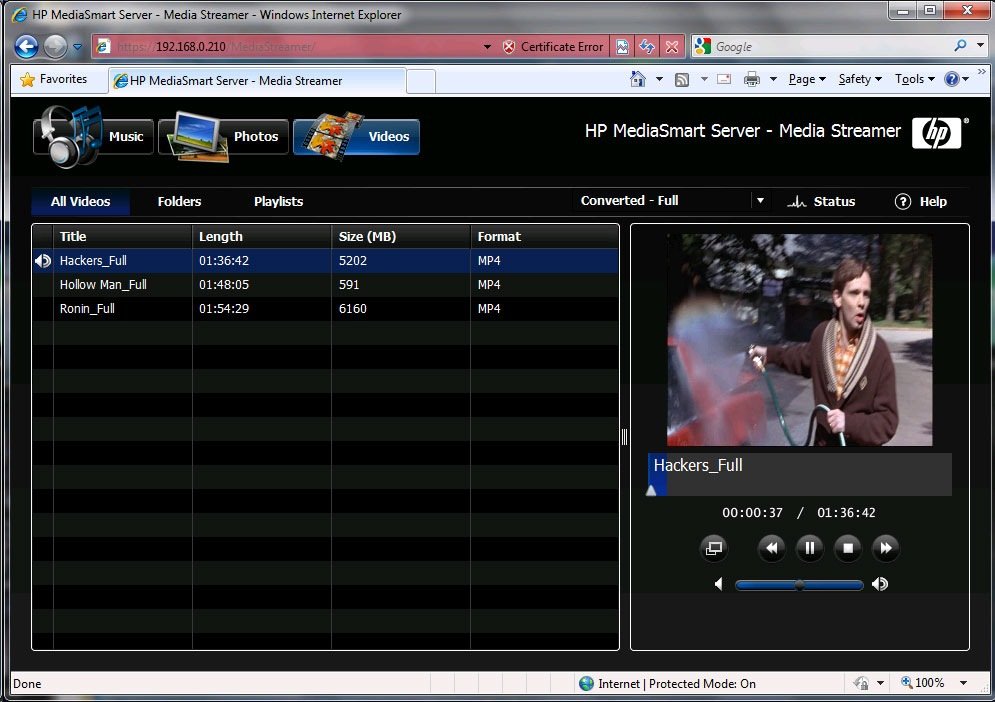Open the Certificate Error warning

coord(553,46)
